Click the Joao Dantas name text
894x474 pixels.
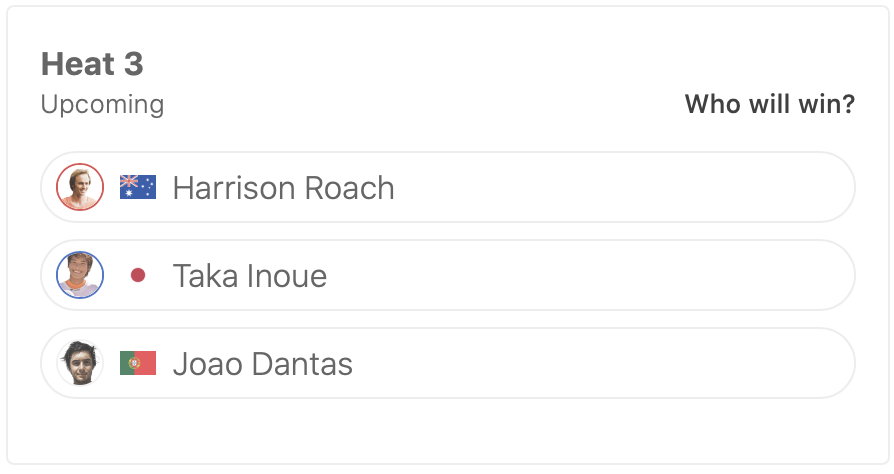pos(263,364)
